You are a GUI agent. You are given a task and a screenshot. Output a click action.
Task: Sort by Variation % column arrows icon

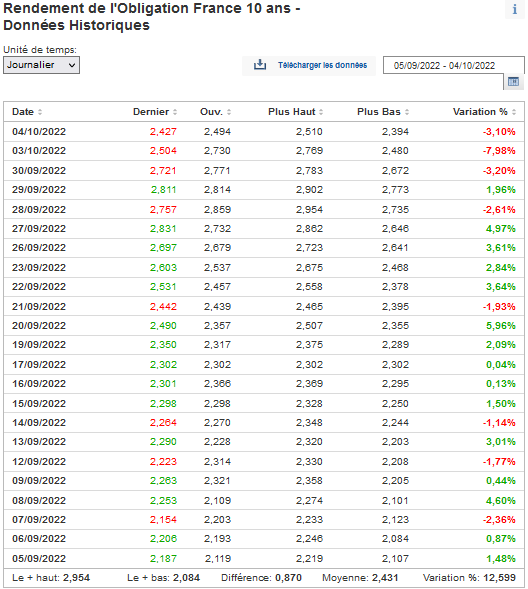click(514, 112)
